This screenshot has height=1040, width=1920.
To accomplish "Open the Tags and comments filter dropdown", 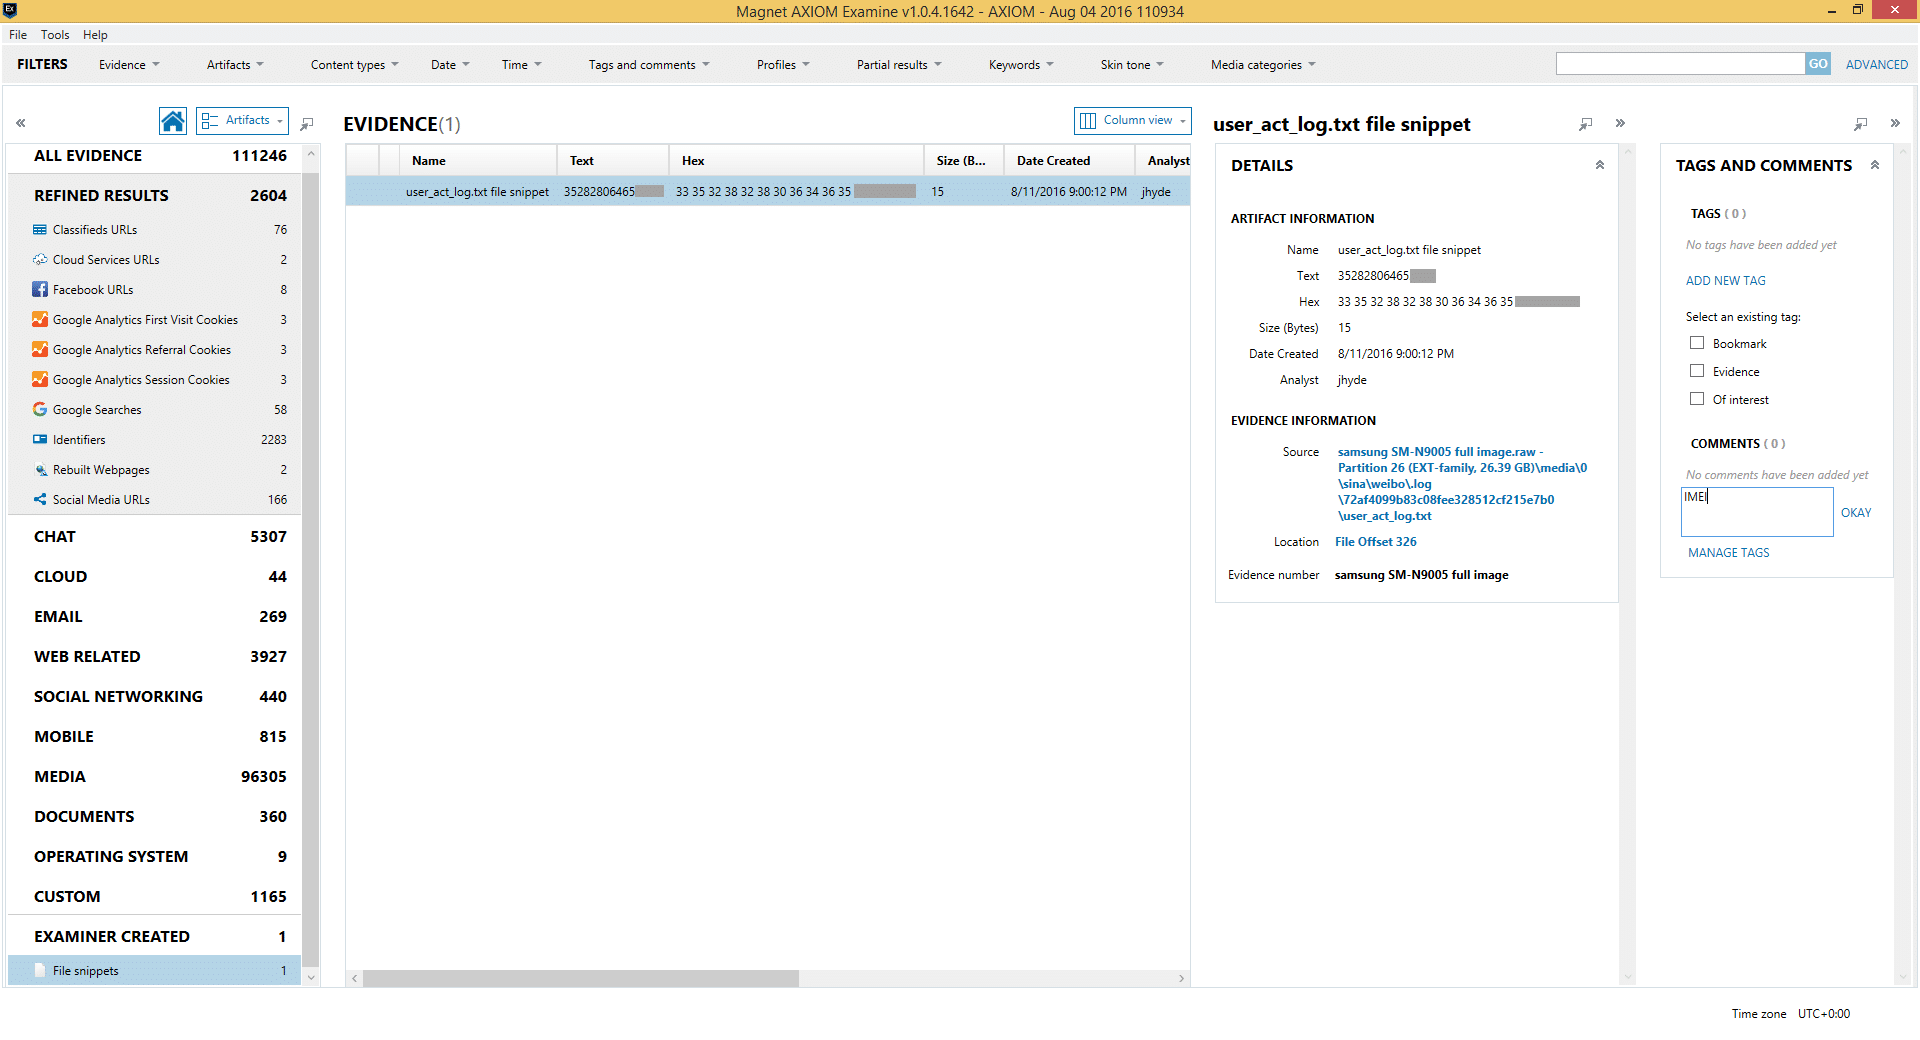I will tap(649, 65).
